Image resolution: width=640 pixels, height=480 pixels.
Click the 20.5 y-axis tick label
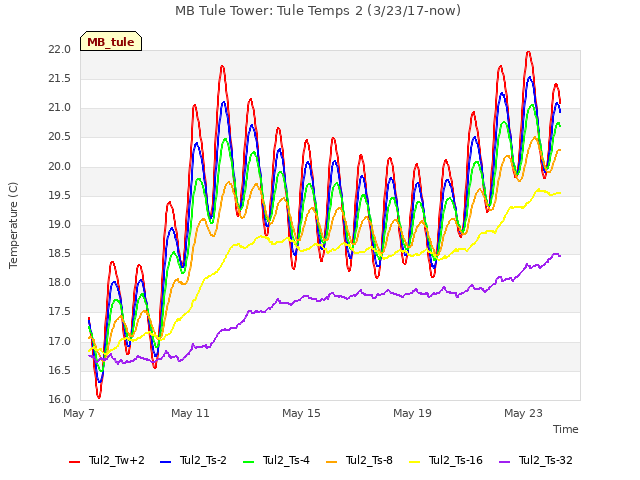60,137
